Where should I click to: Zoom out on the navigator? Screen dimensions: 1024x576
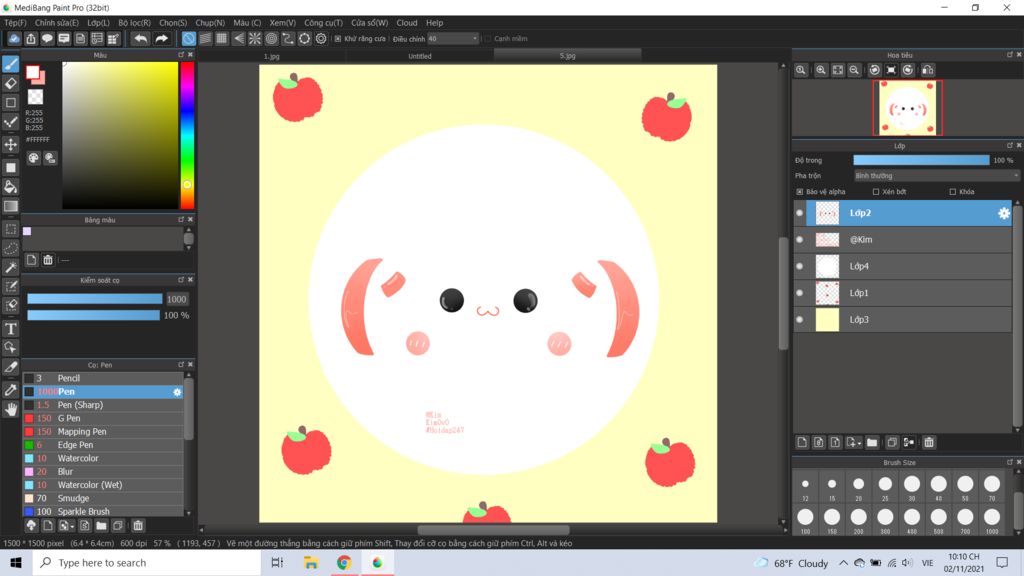point(854,70)
